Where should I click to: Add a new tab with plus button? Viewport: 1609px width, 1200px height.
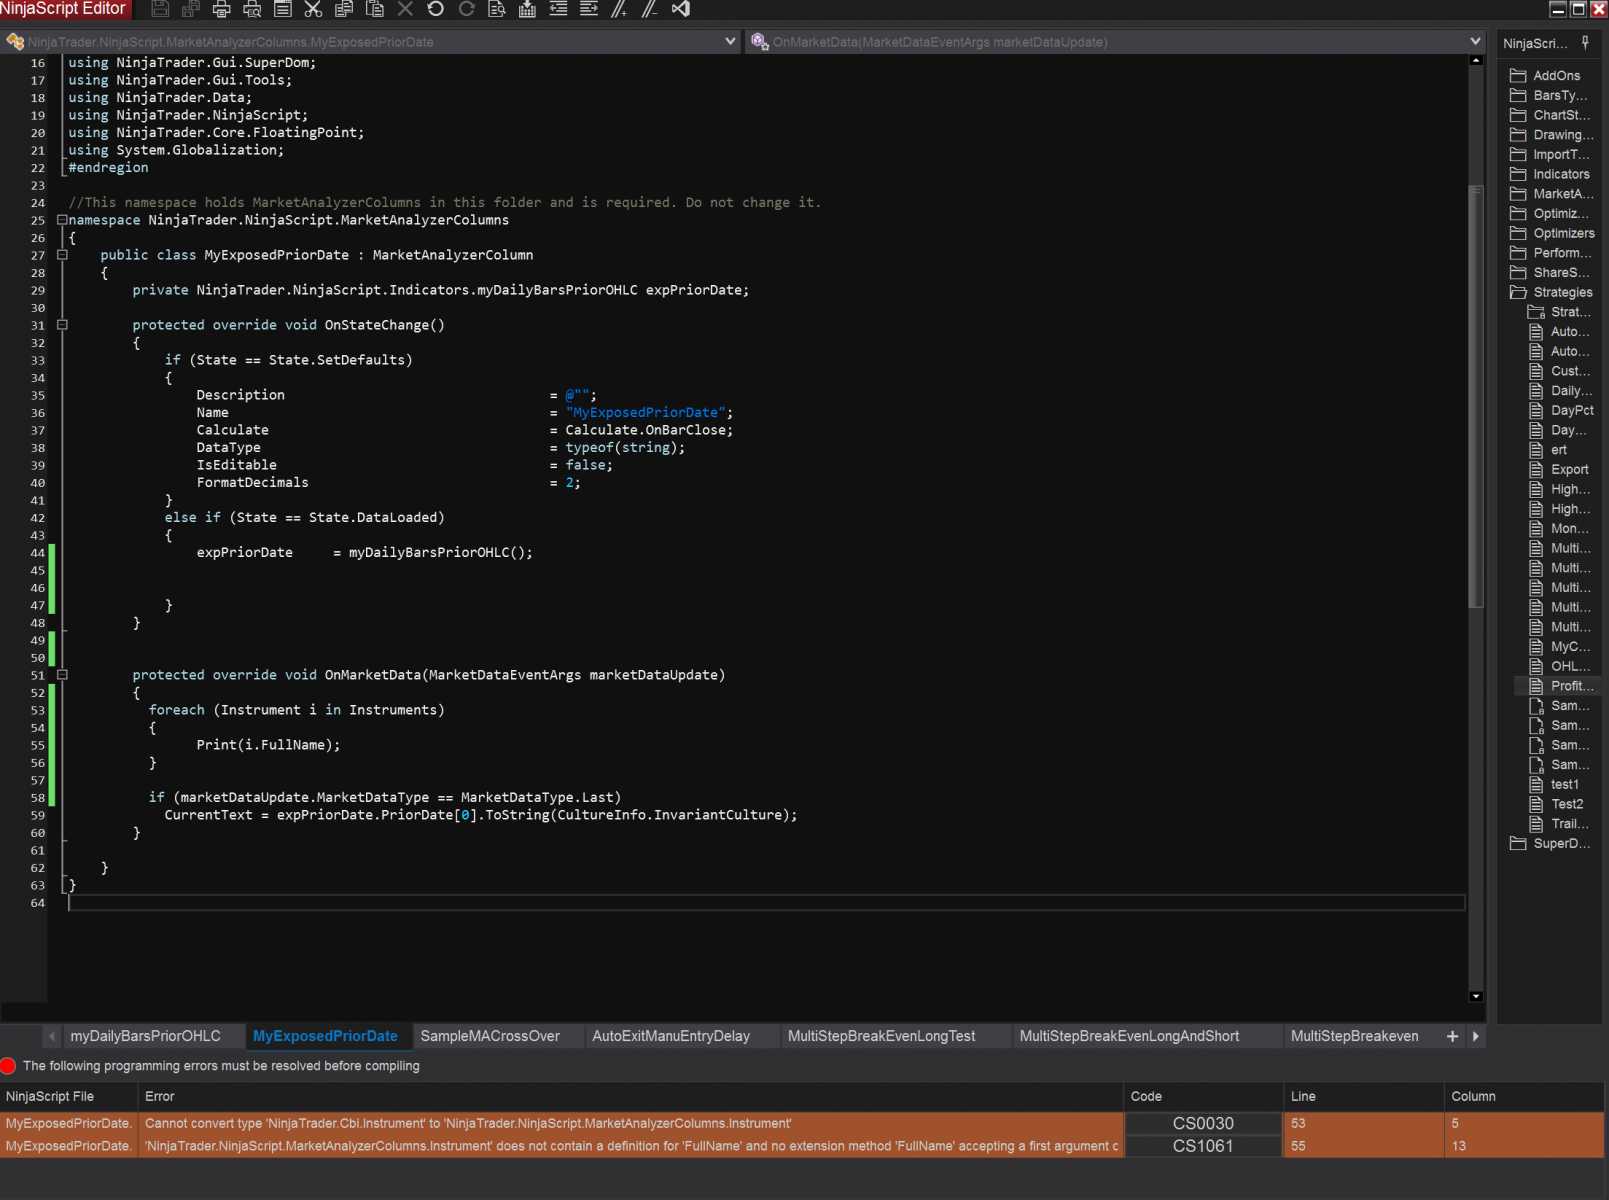pos(1452,1036)
